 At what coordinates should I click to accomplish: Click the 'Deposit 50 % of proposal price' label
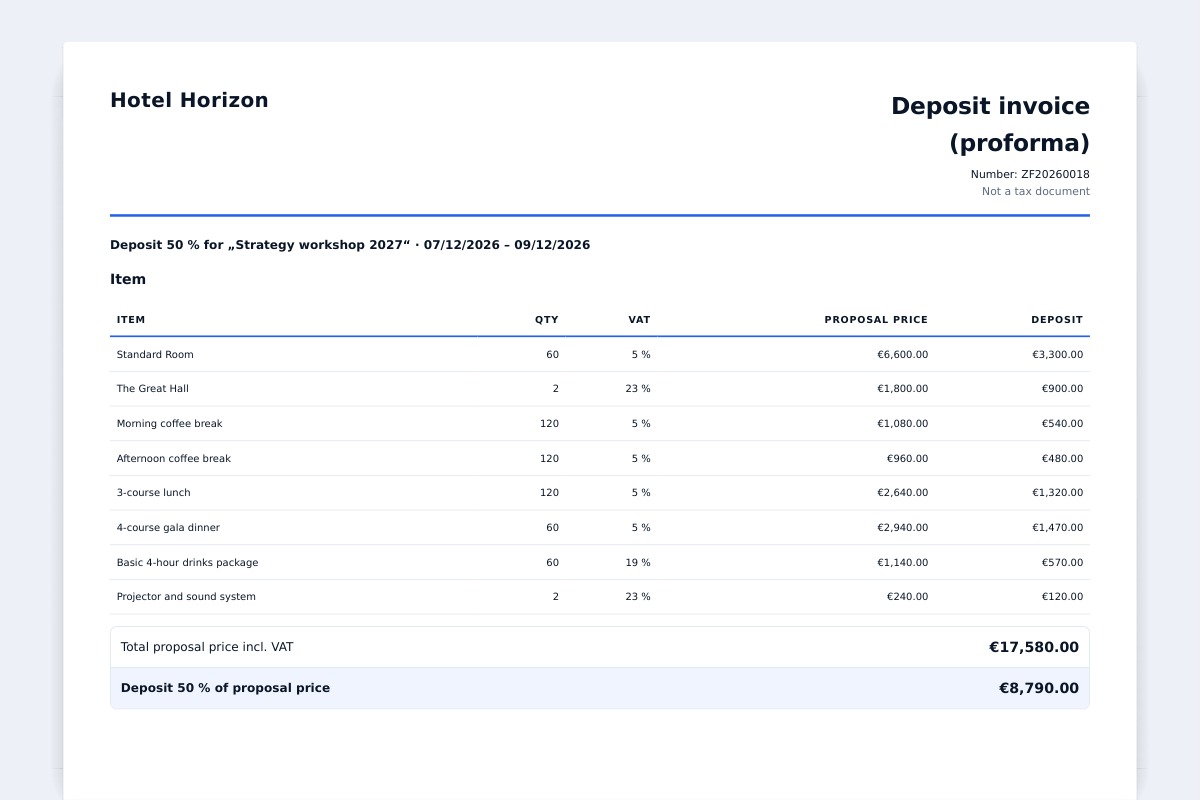(x=225, y=688)
